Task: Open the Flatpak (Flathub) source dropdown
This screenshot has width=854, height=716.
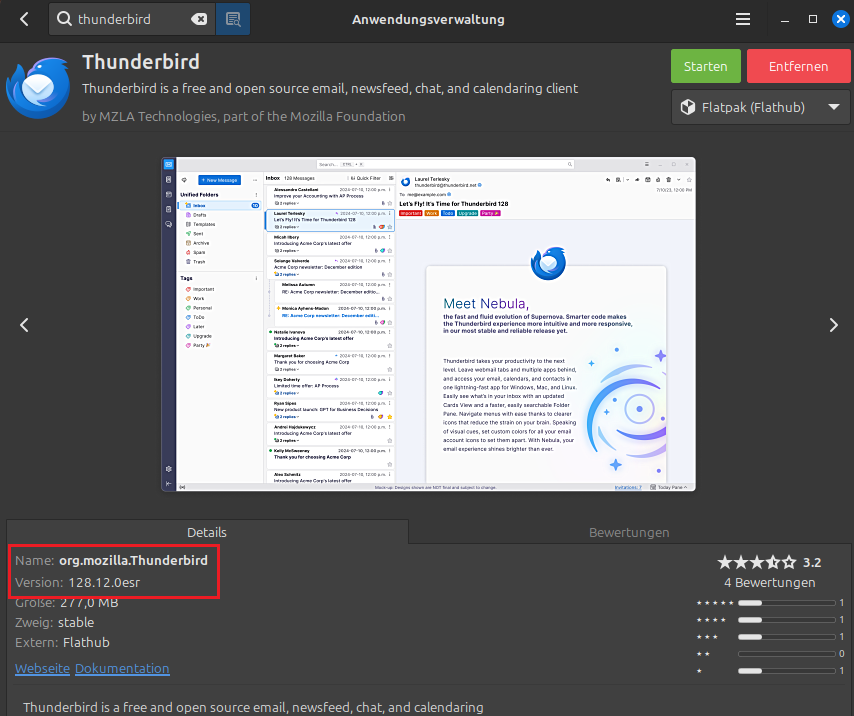Action: (760, 107)
